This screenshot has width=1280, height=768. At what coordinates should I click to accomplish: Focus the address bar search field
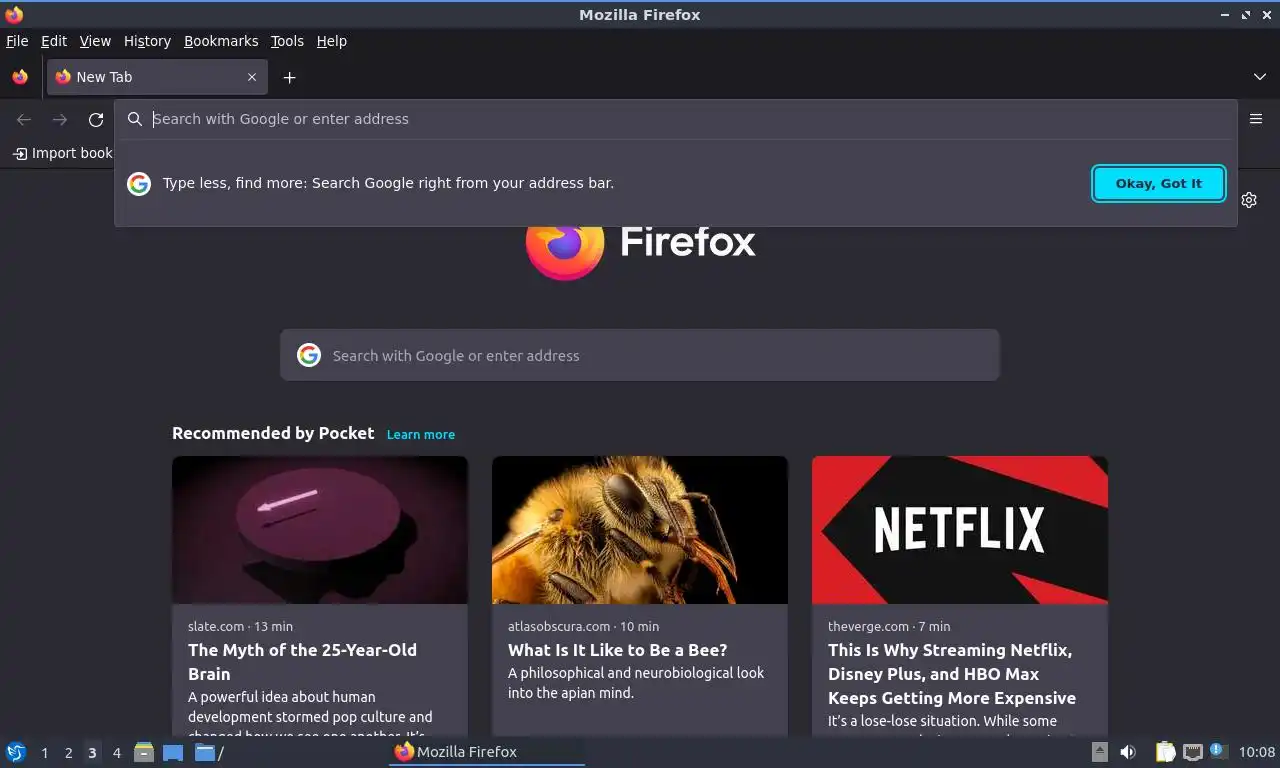coord(675,119)
